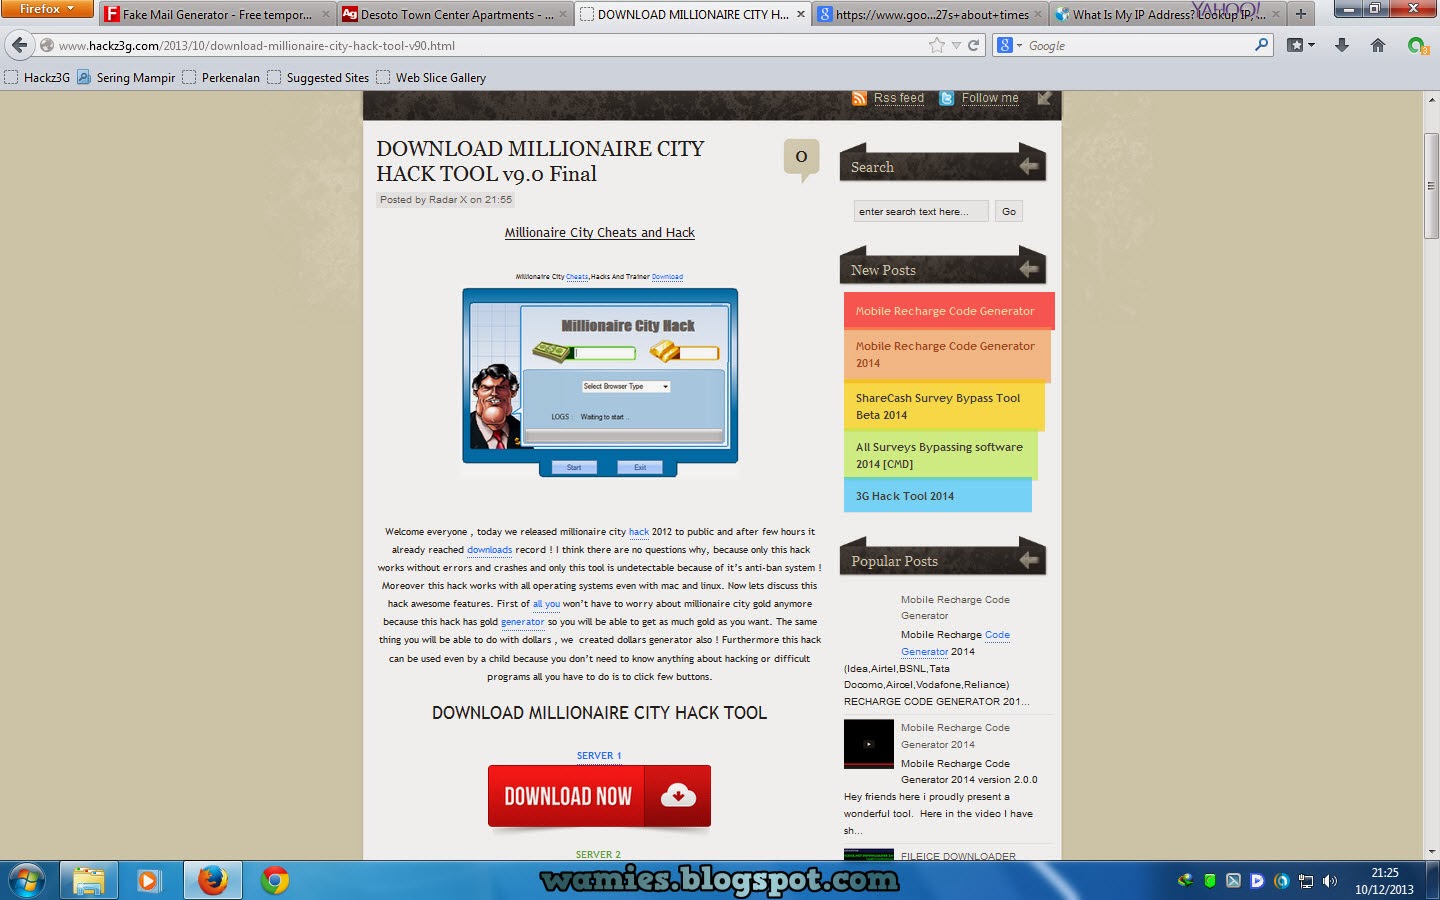
Task: Launch Chrome from the taskbar
Action: [274, 881]
